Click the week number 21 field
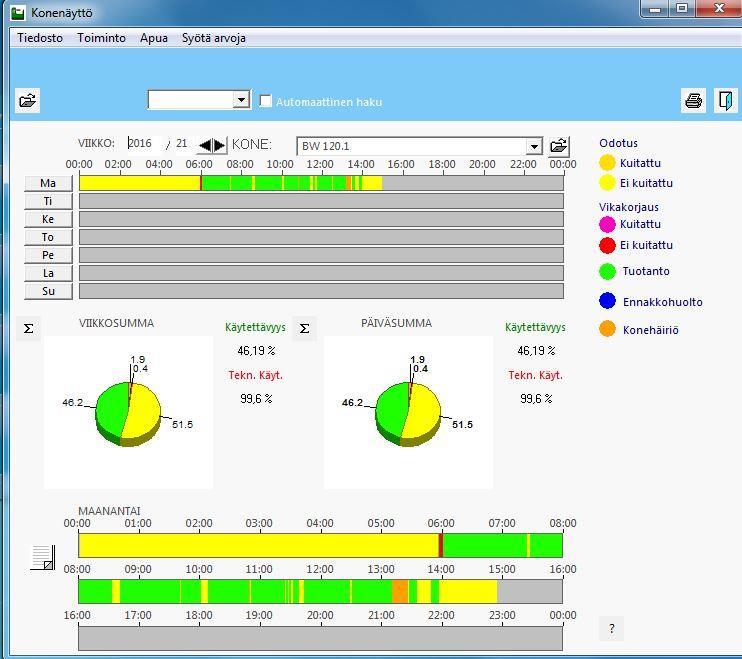The width and height of the screenshot is (742, 659). tap(182, 143)
